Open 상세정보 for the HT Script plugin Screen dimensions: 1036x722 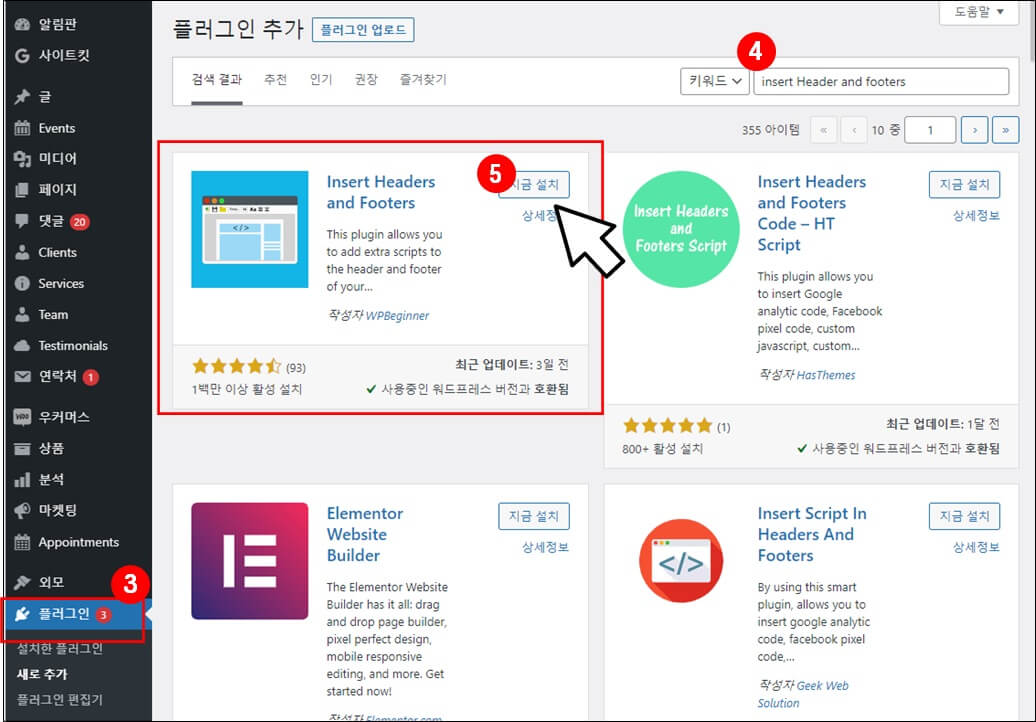click(x=976, y=215)
